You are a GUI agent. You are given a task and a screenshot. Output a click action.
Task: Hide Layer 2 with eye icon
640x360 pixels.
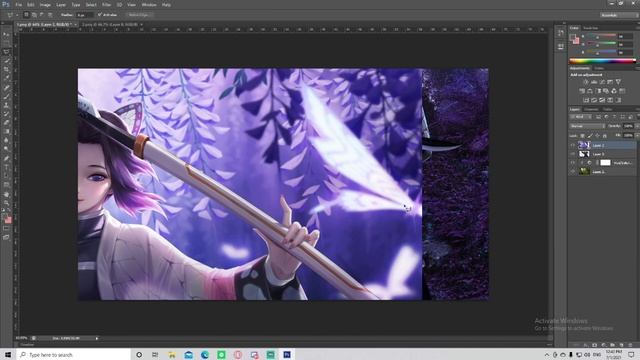pos(573,145)
